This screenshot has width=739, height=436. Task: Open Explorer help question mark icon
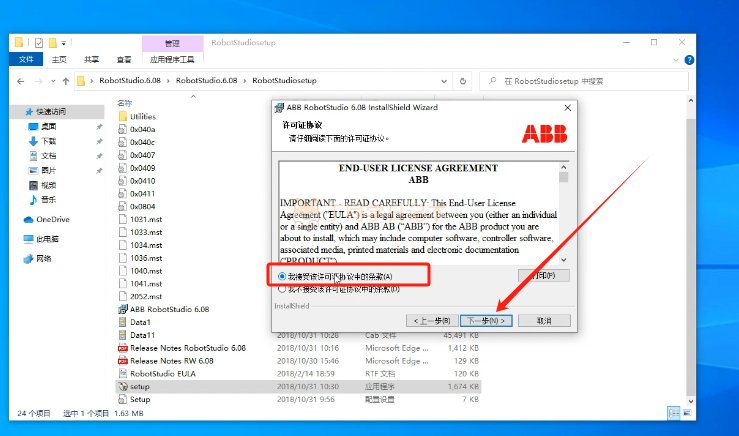point(689,60)
